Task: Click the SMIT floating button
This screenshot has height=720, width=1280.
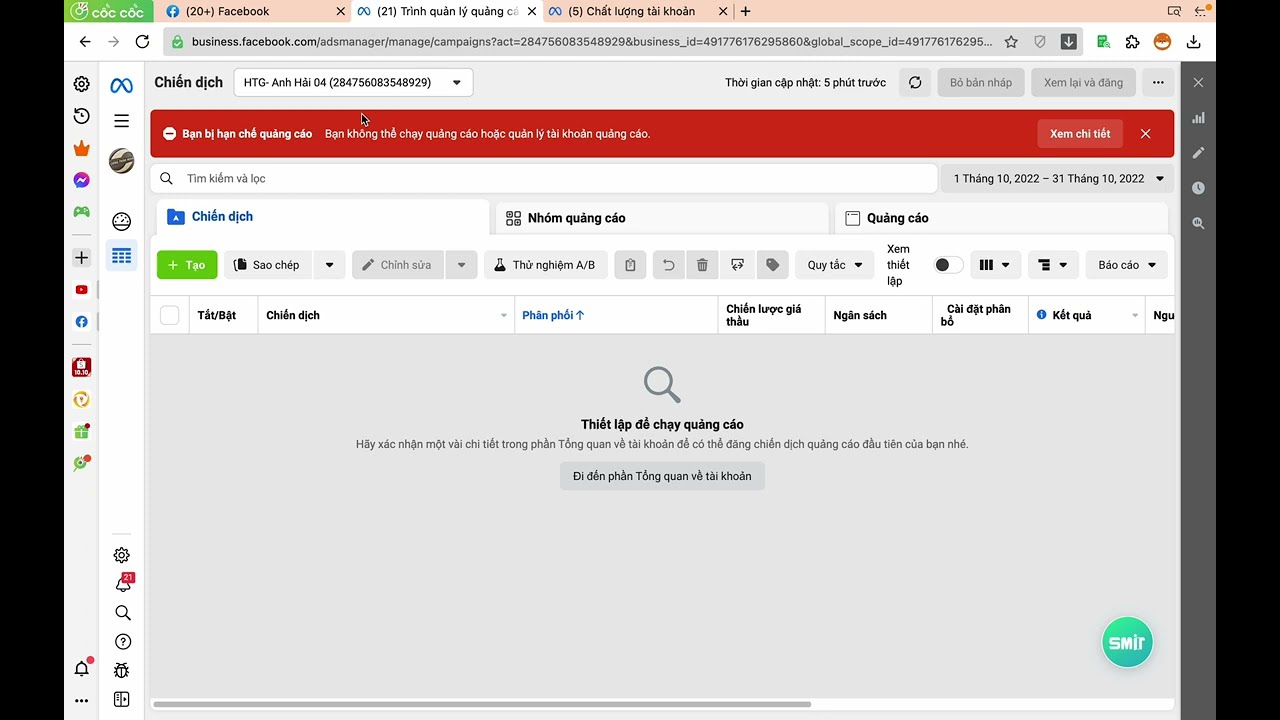Action: tap(1127, 642)
